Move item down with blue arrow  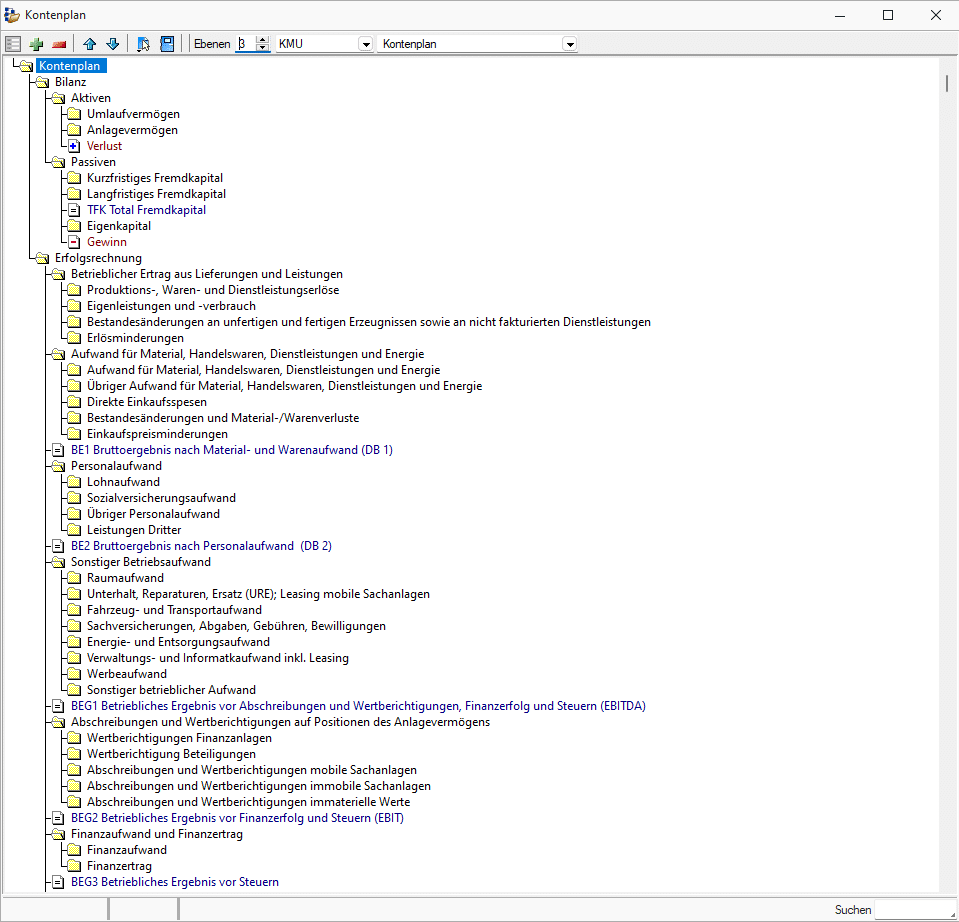tap(112, 44)
